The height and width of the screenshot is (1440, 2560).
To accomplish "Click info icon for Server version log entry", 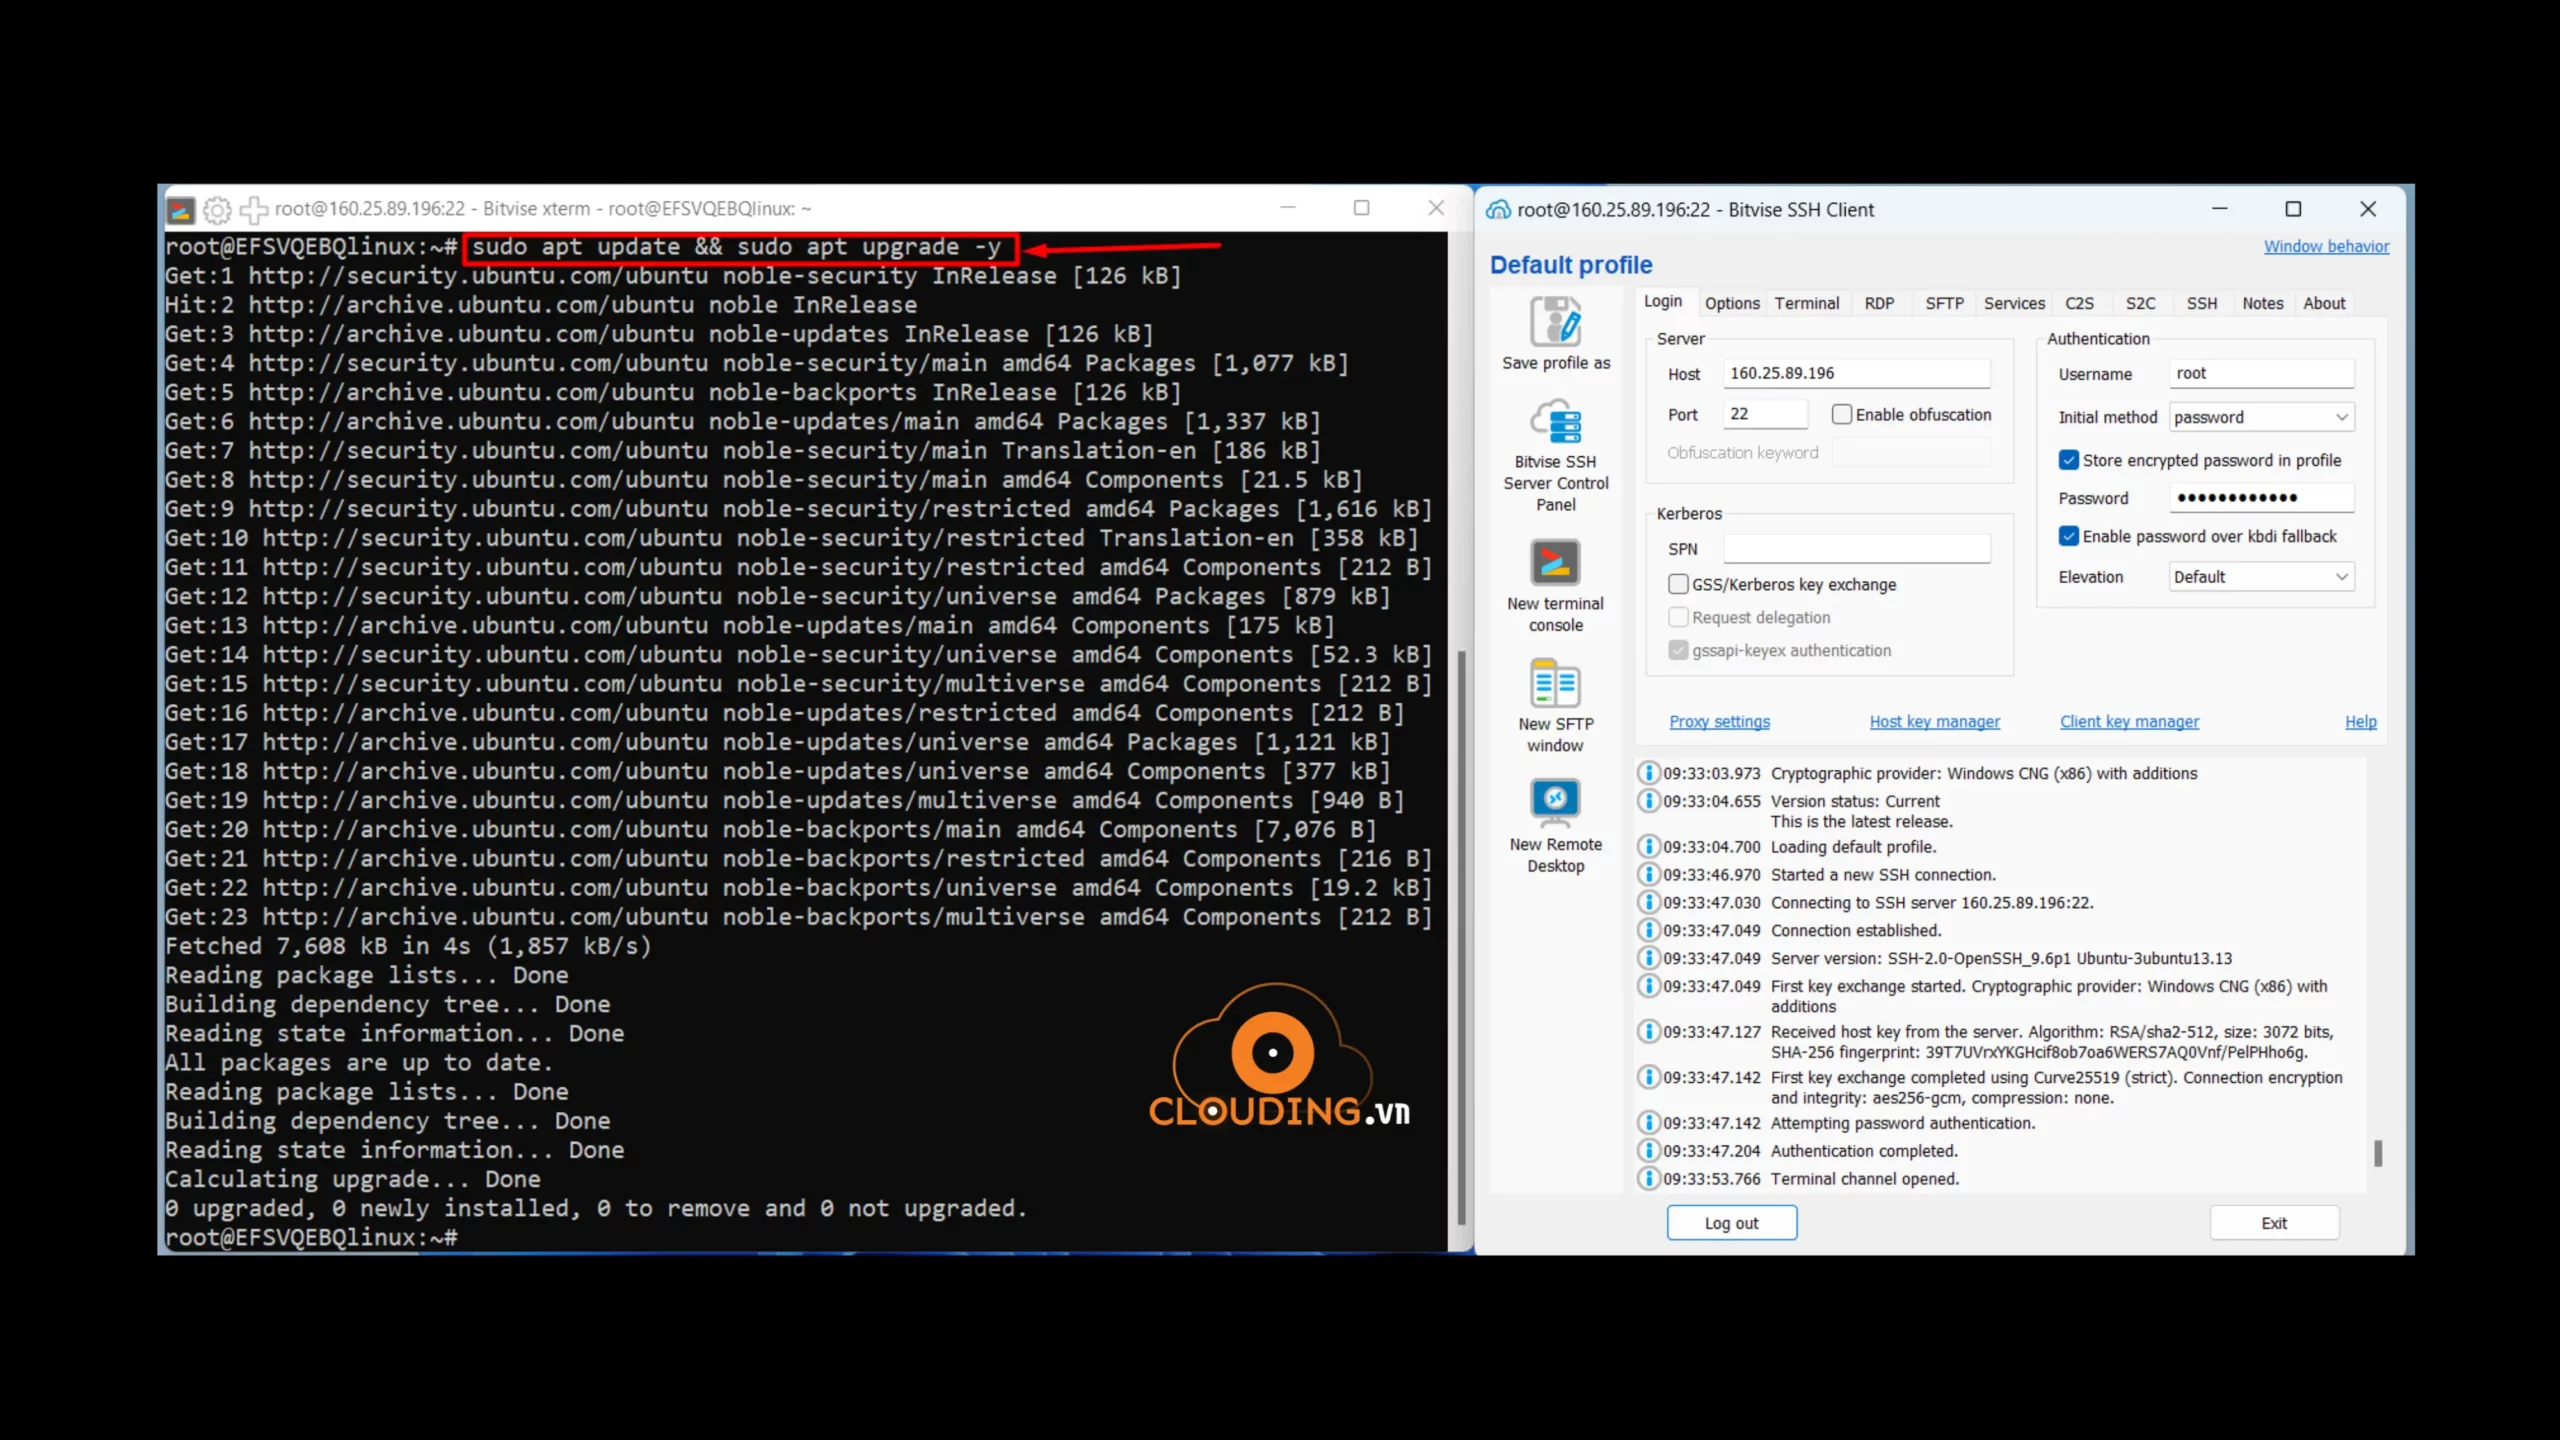I will pyautogui.click(x=1648, y=958).
